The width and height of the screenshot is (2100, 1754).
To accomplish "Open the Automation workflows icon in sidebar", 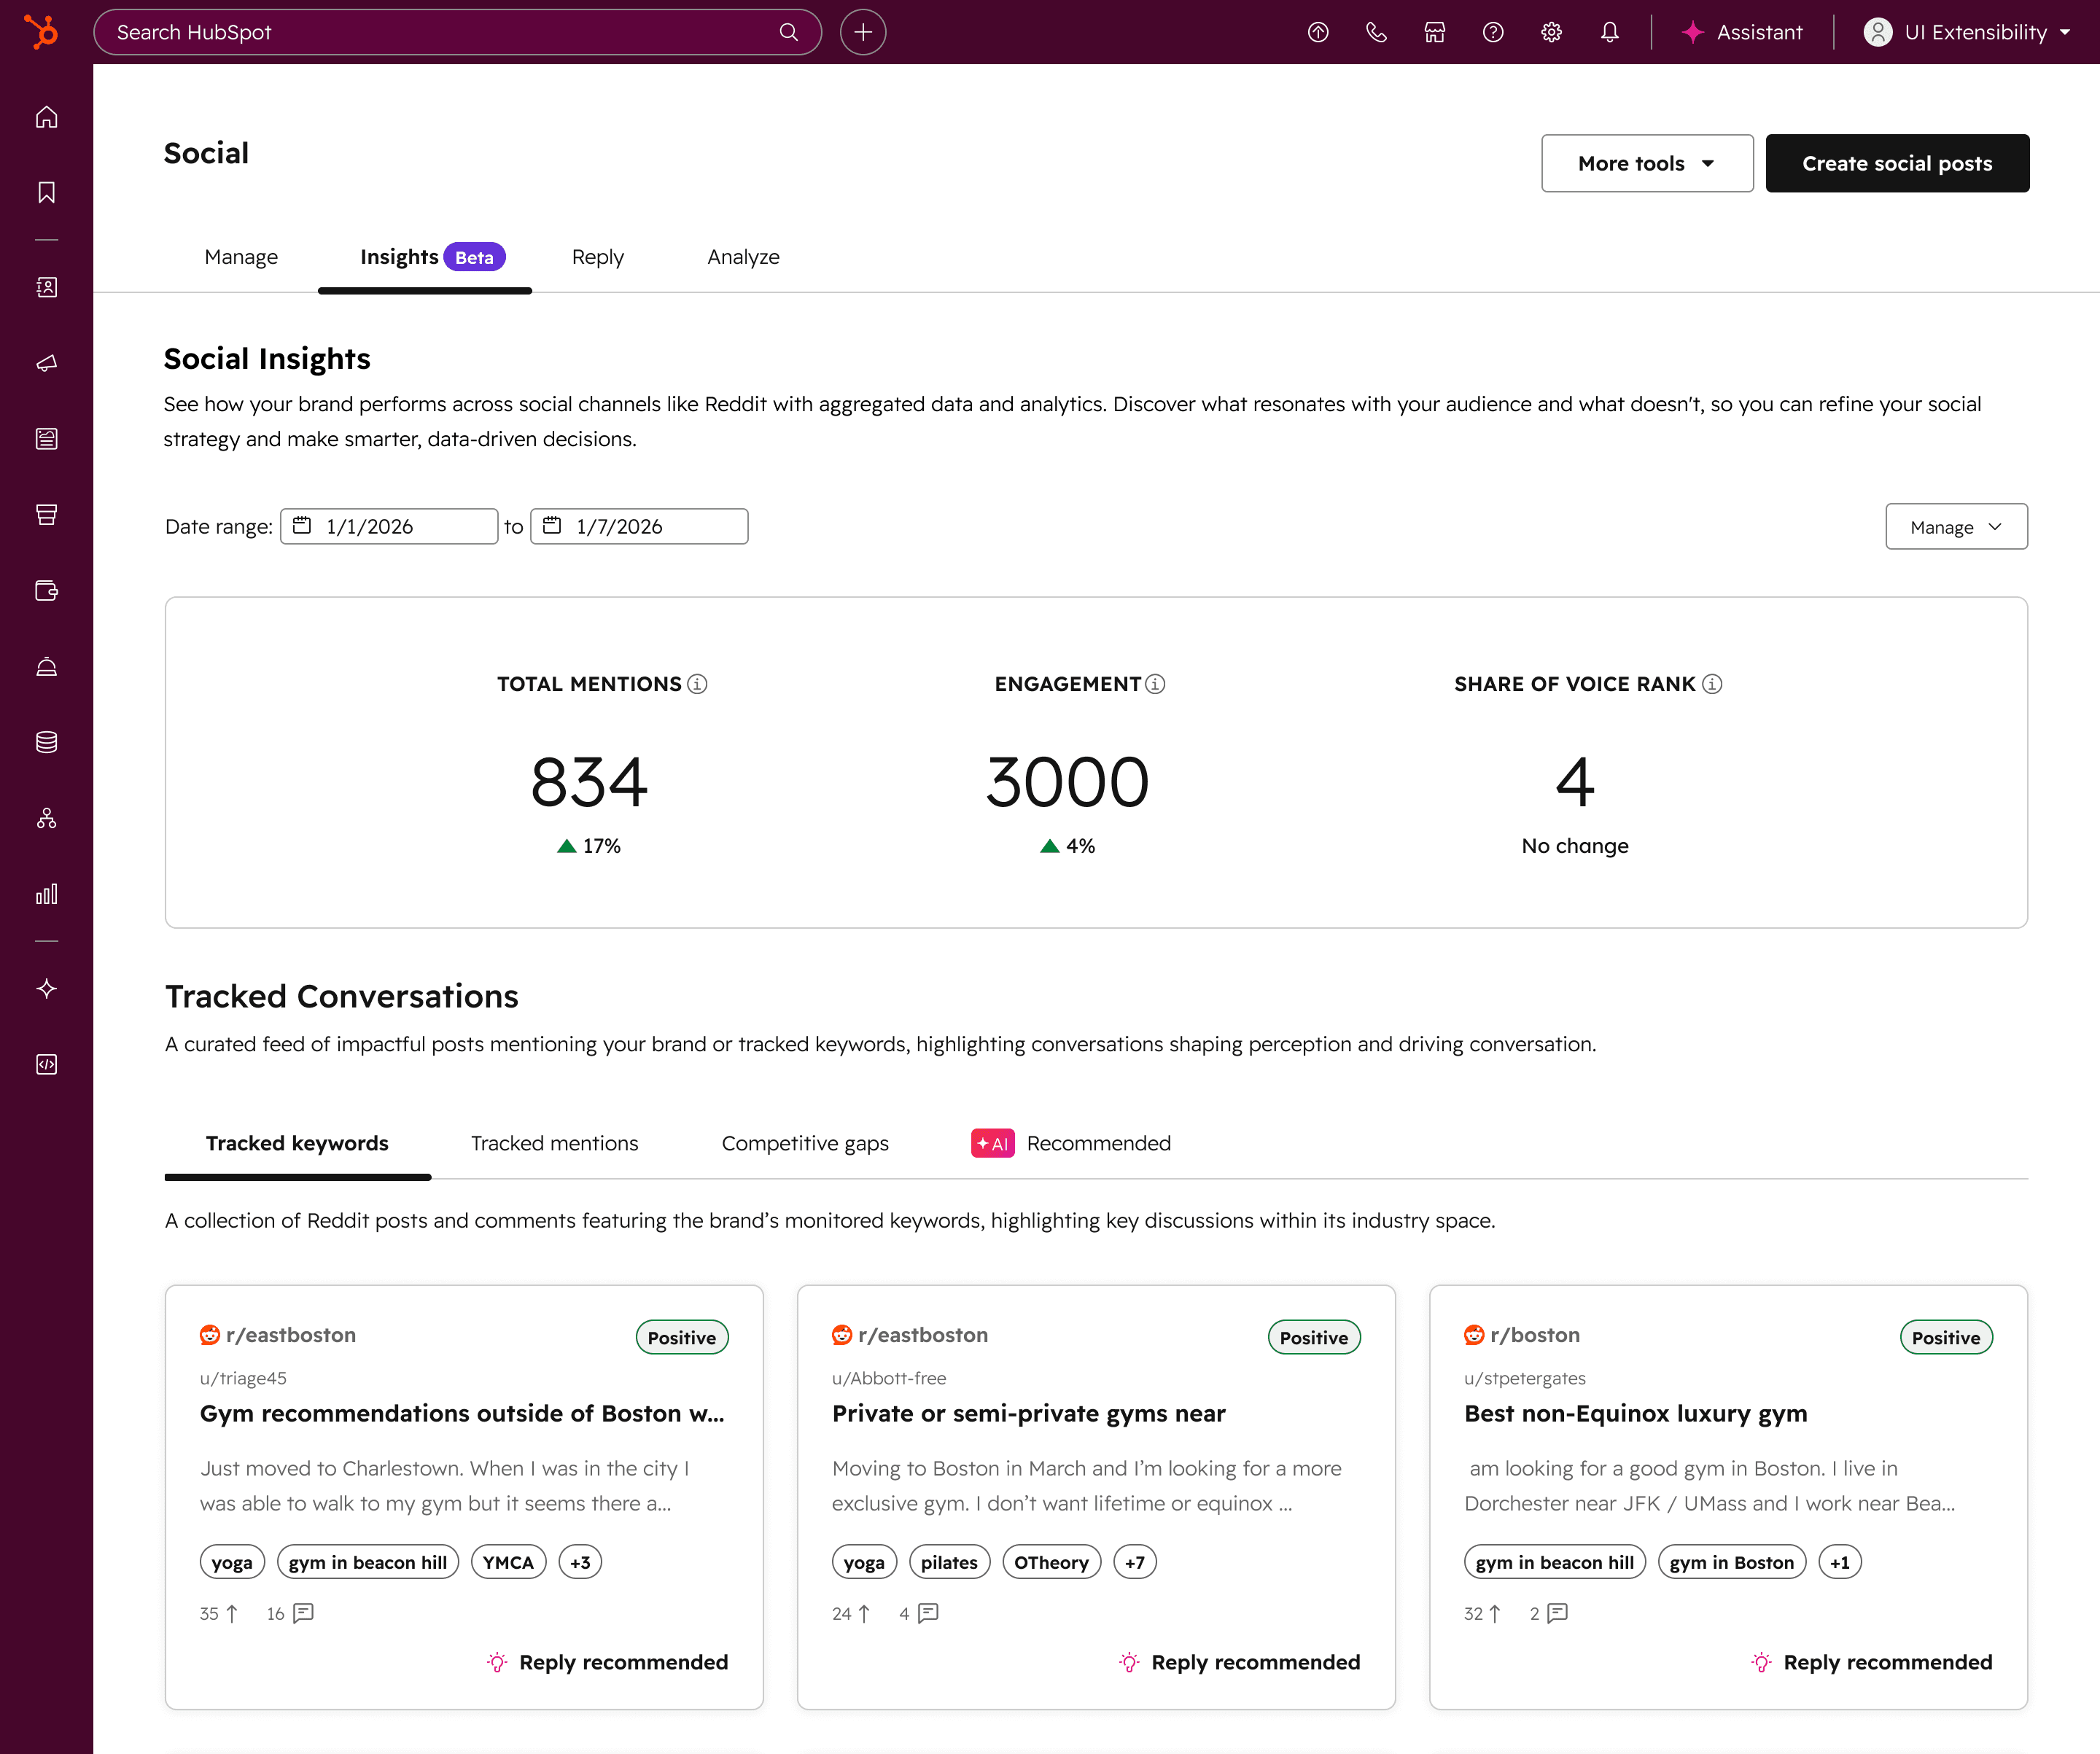I will pos(46,818).
